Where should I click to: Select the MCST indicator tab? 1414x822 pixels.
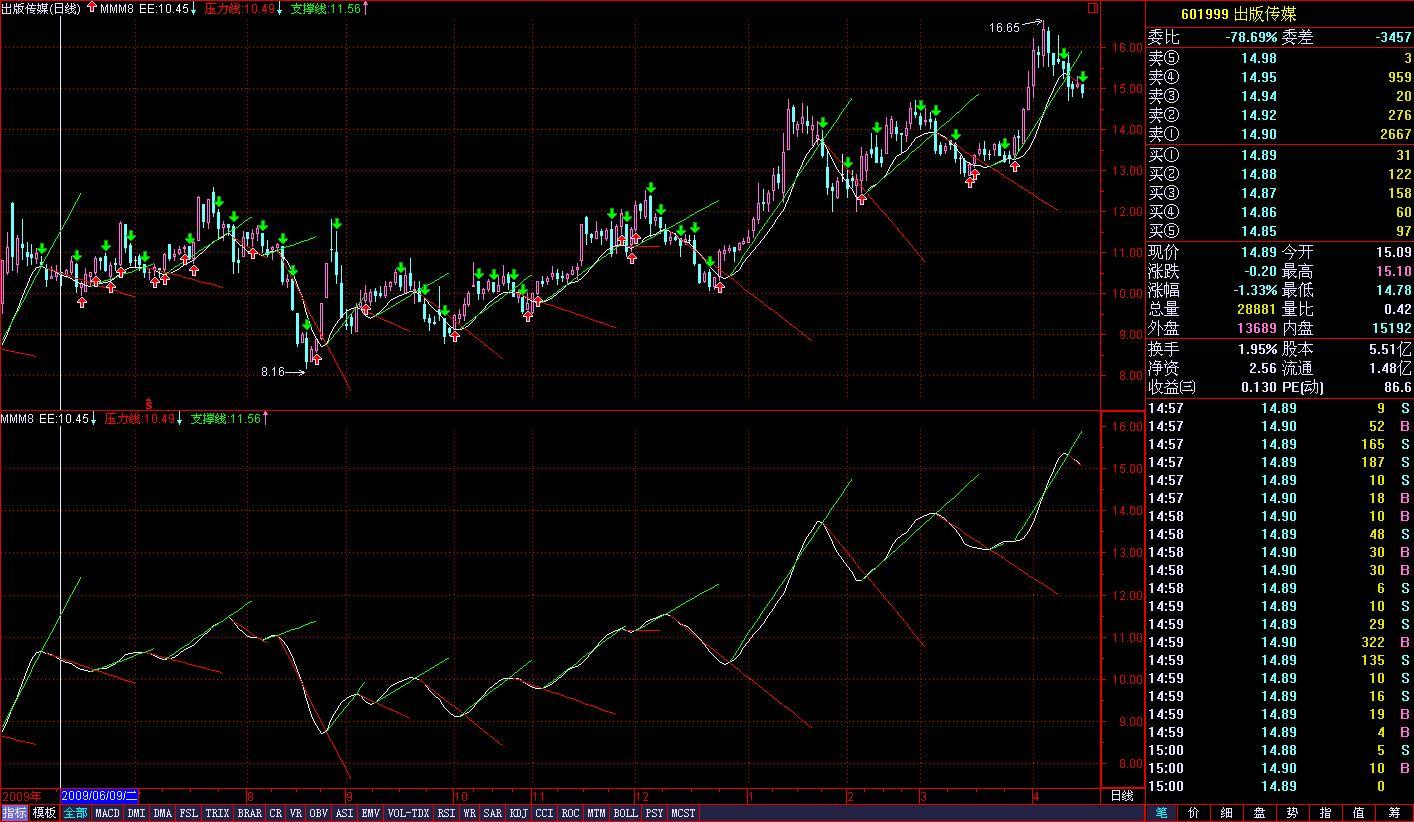pyautogui.click(x=684, y=814)
